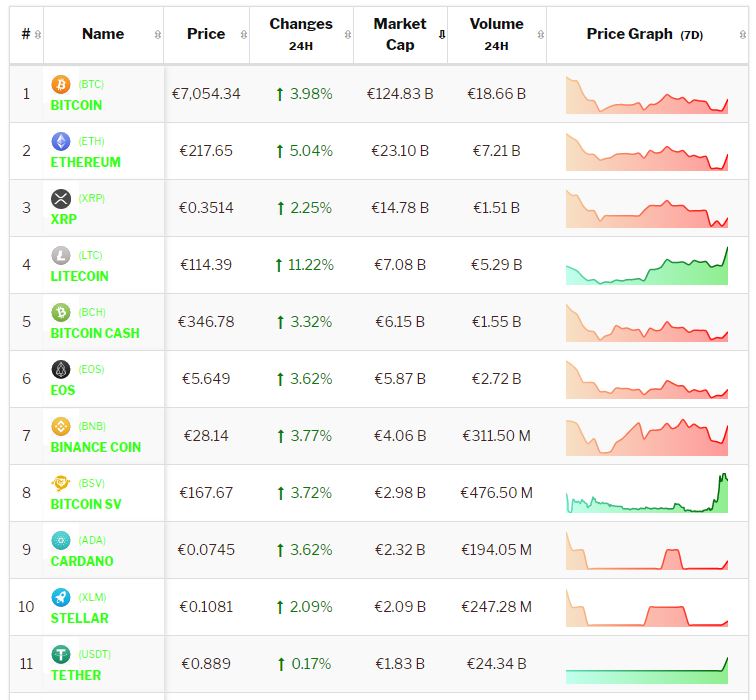
Task: Click the EOS coin logo icon
Action: tap(61, 369)
